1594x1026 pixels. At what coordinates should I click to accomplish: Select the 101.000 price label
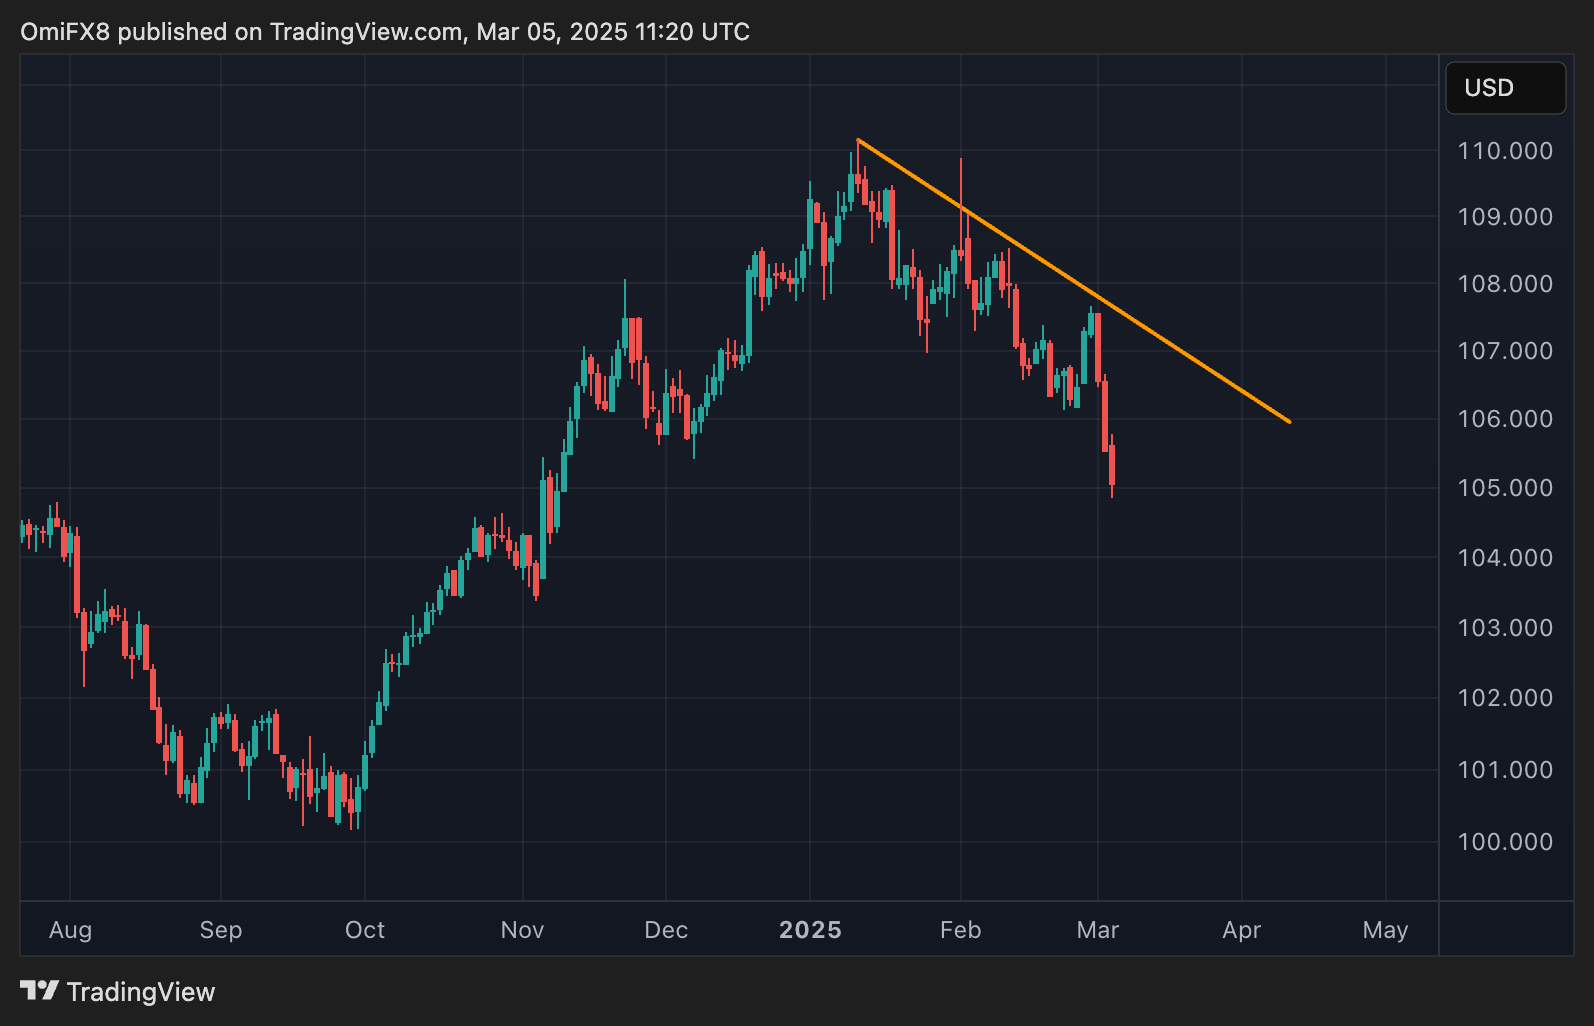tap(1505, 770)
